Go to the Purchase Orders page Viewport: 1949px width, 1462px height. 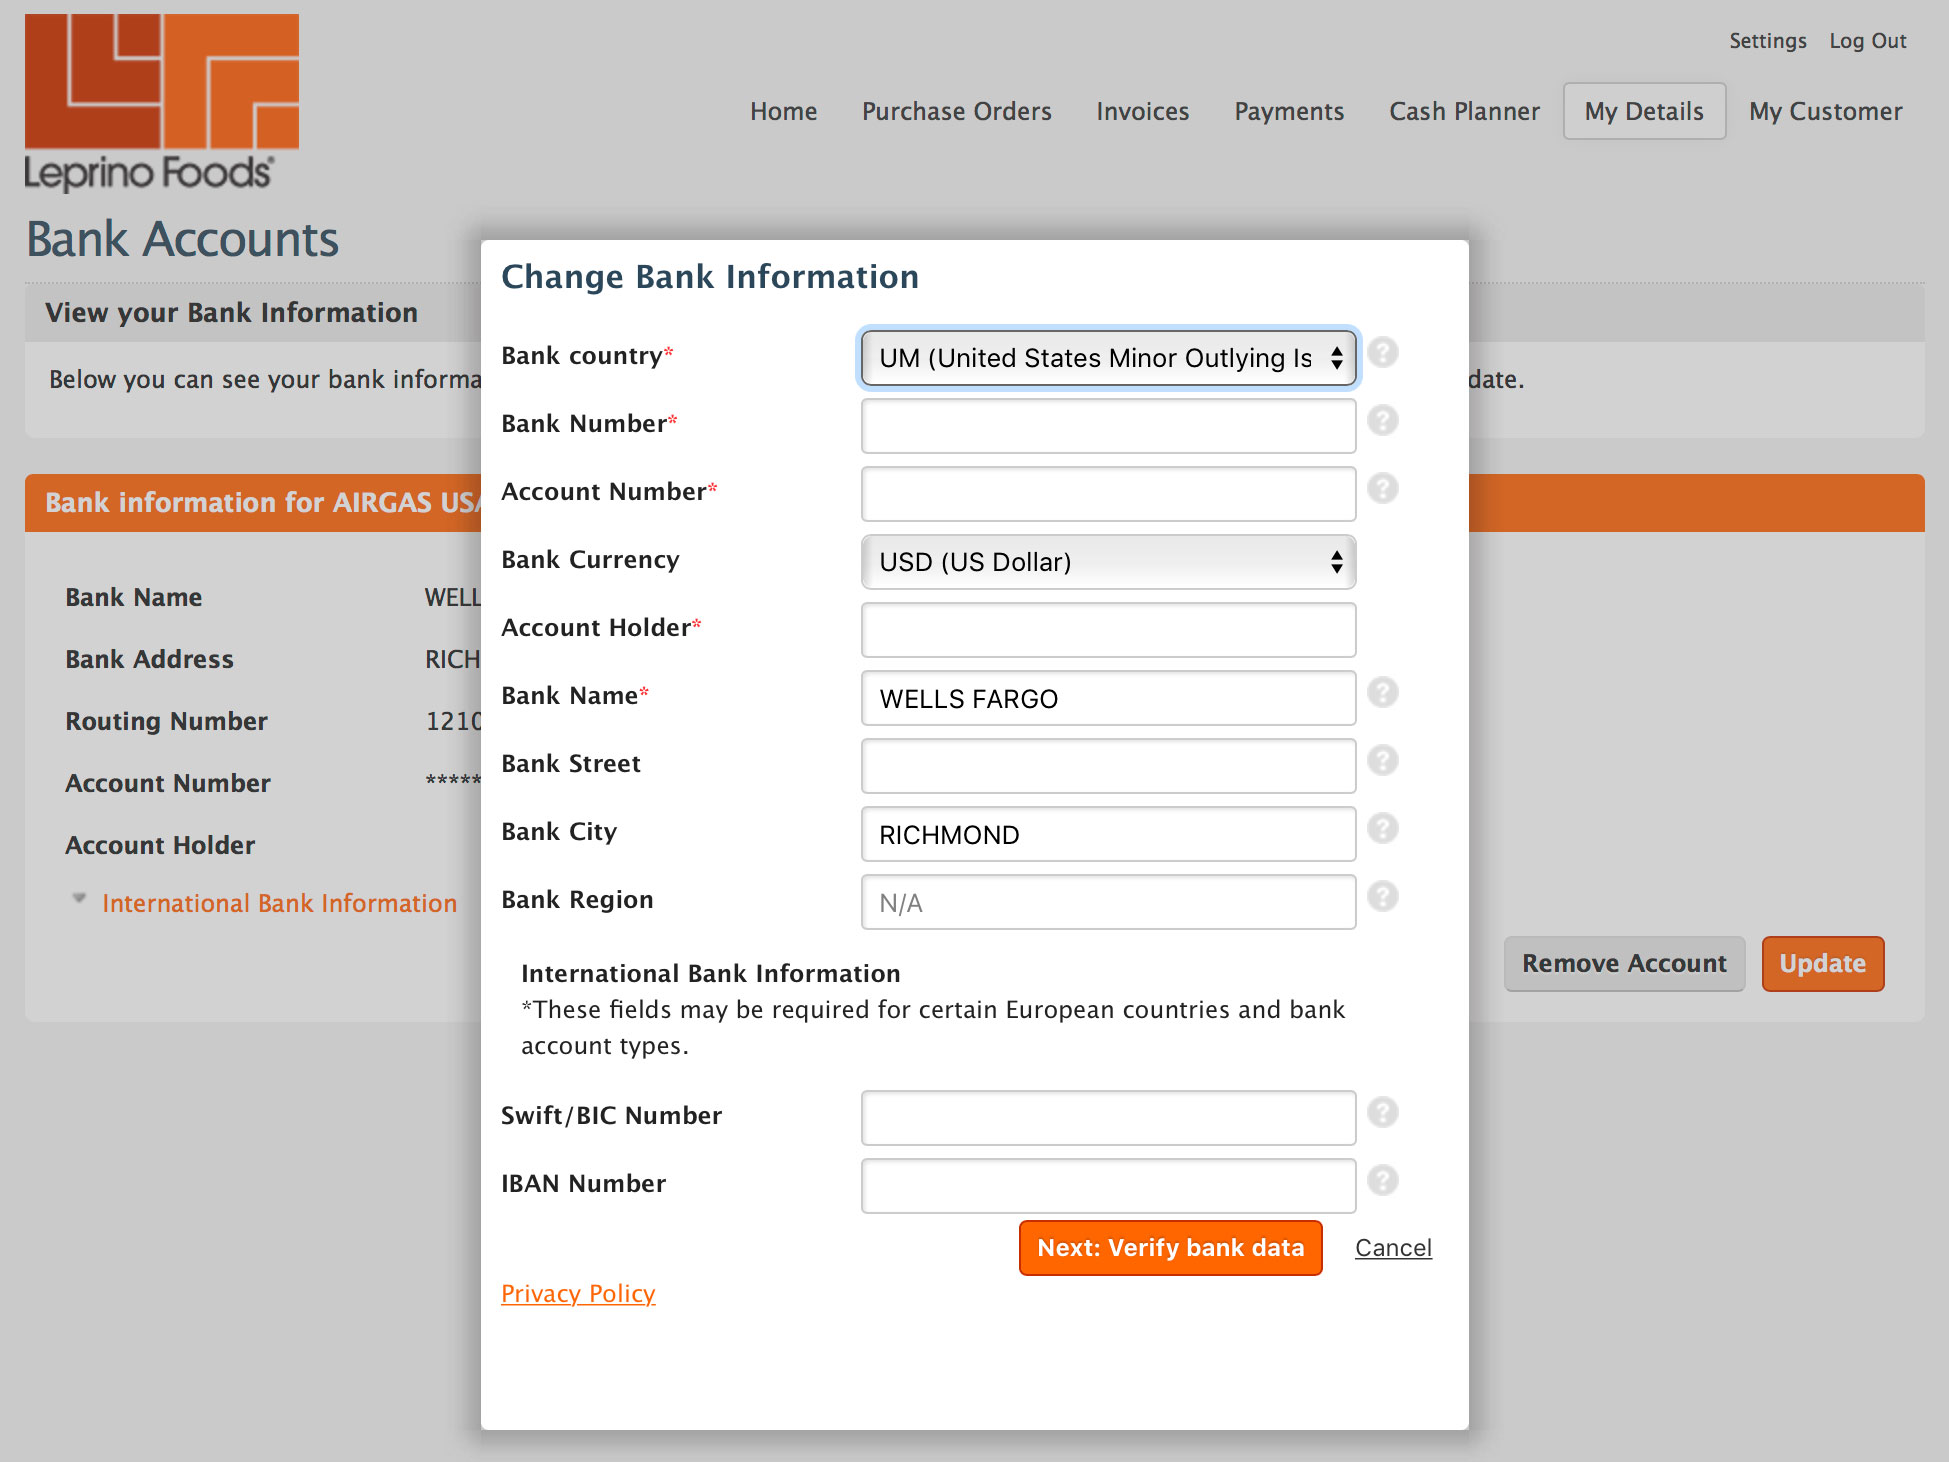click(956, 111)
